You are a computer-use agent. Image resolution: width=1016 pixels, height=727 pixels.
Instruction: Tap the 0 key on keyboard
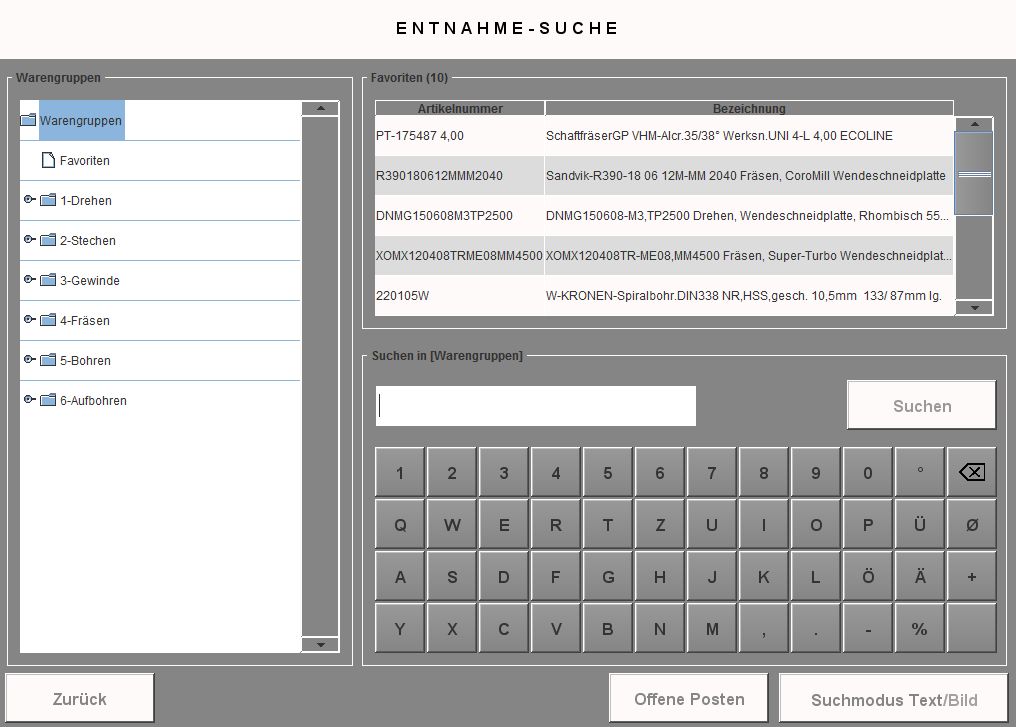point(868,472)
